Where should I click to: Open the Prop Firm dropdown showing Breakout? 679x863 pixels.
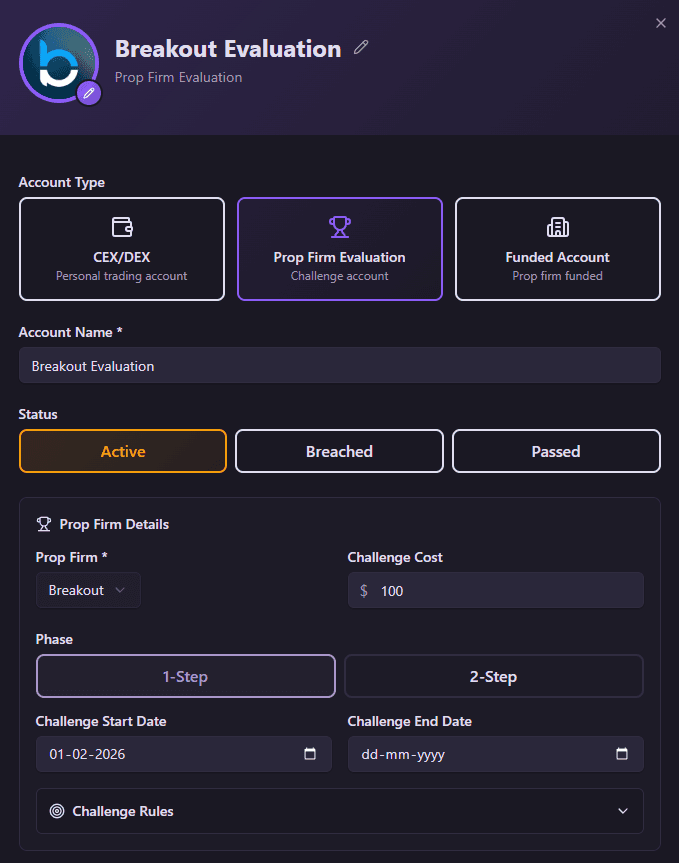coord(88,590)
